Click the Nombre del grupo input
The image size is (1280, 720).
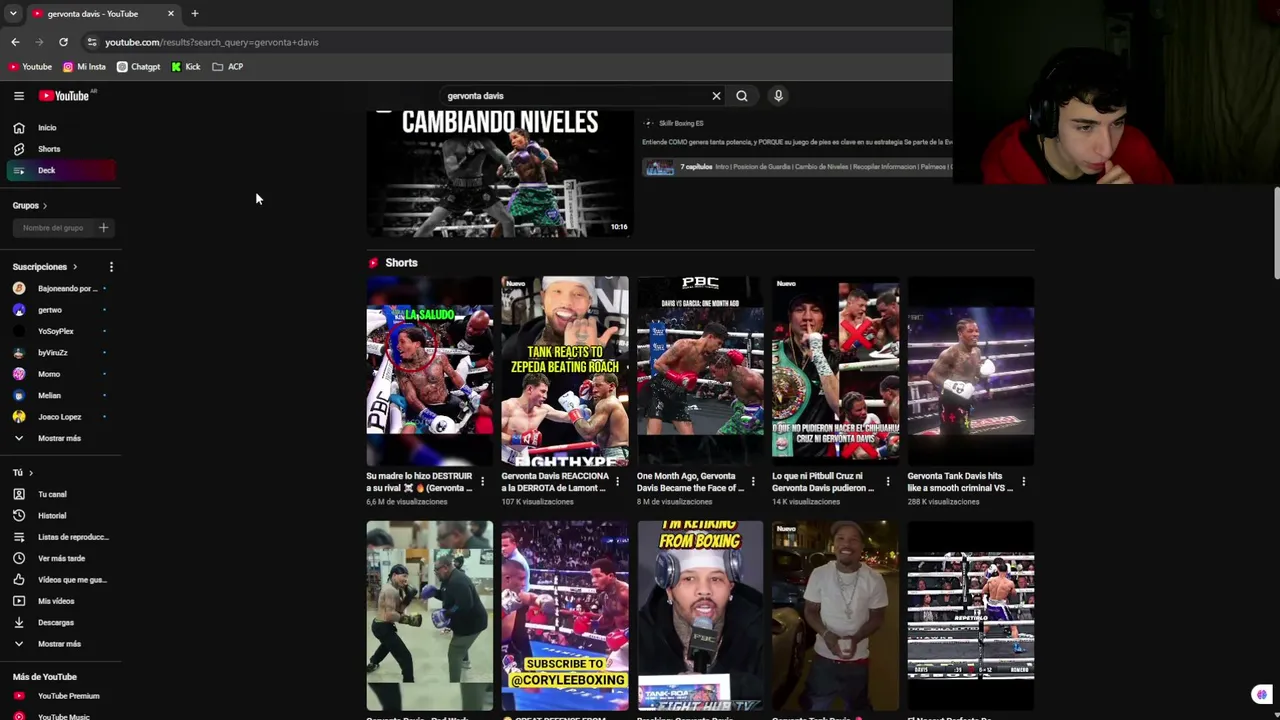click(x=53, y=228)
